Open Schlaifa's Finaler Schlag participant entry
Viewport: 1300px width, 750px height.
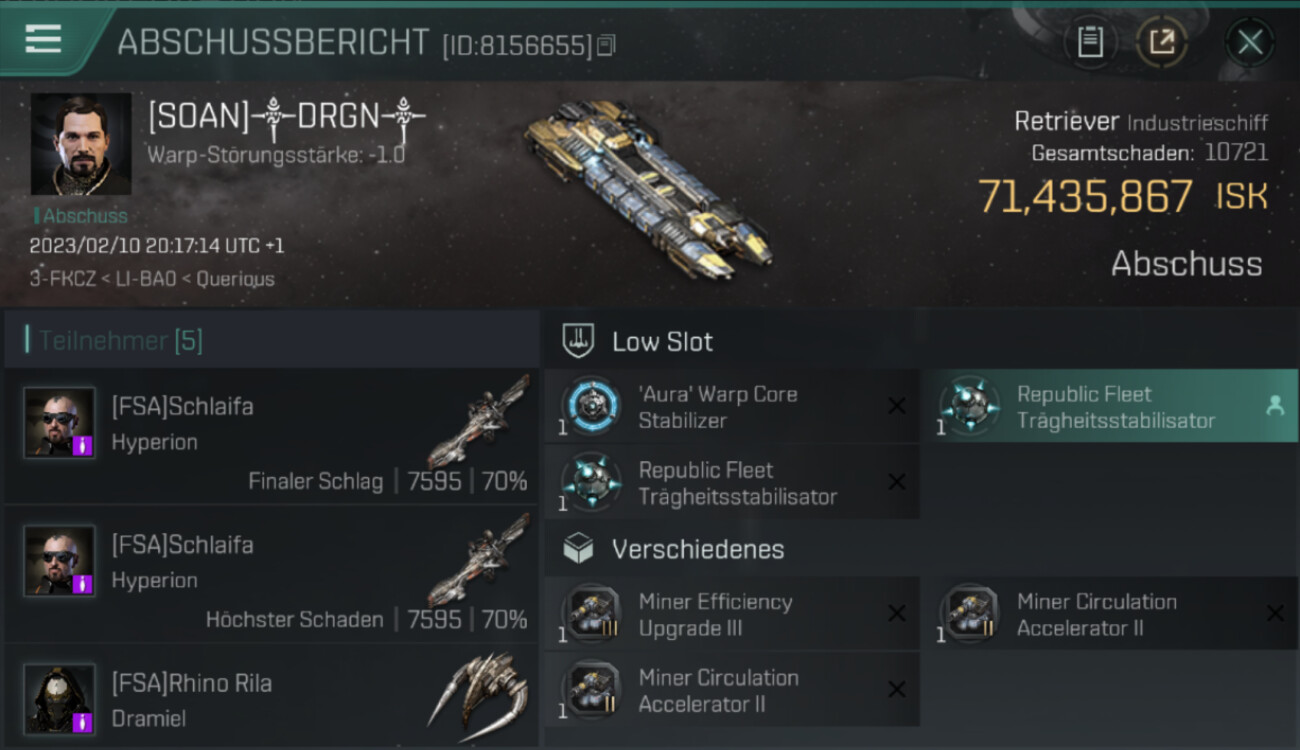click(272, 436)
